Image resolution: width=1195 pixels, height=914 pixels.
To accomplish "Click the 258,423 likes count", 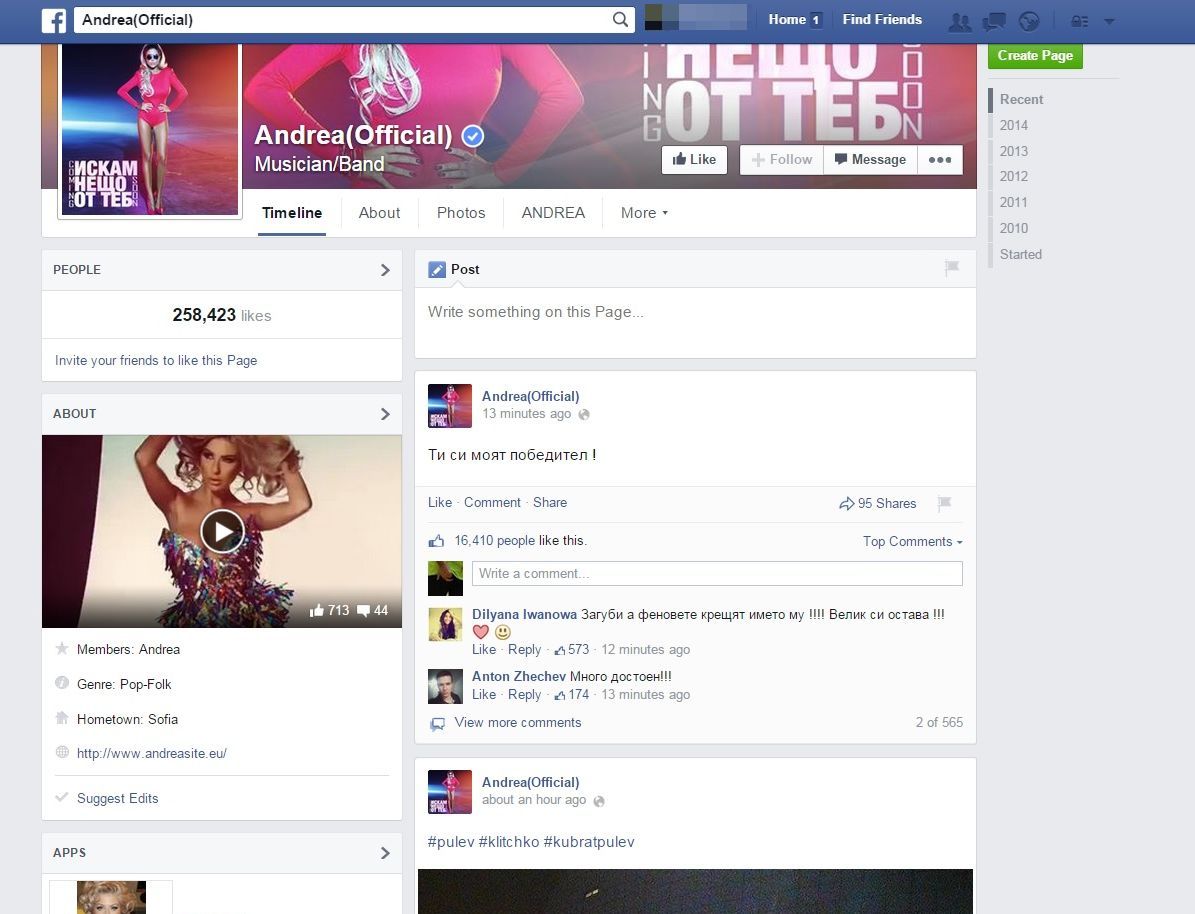I will 222,315.
